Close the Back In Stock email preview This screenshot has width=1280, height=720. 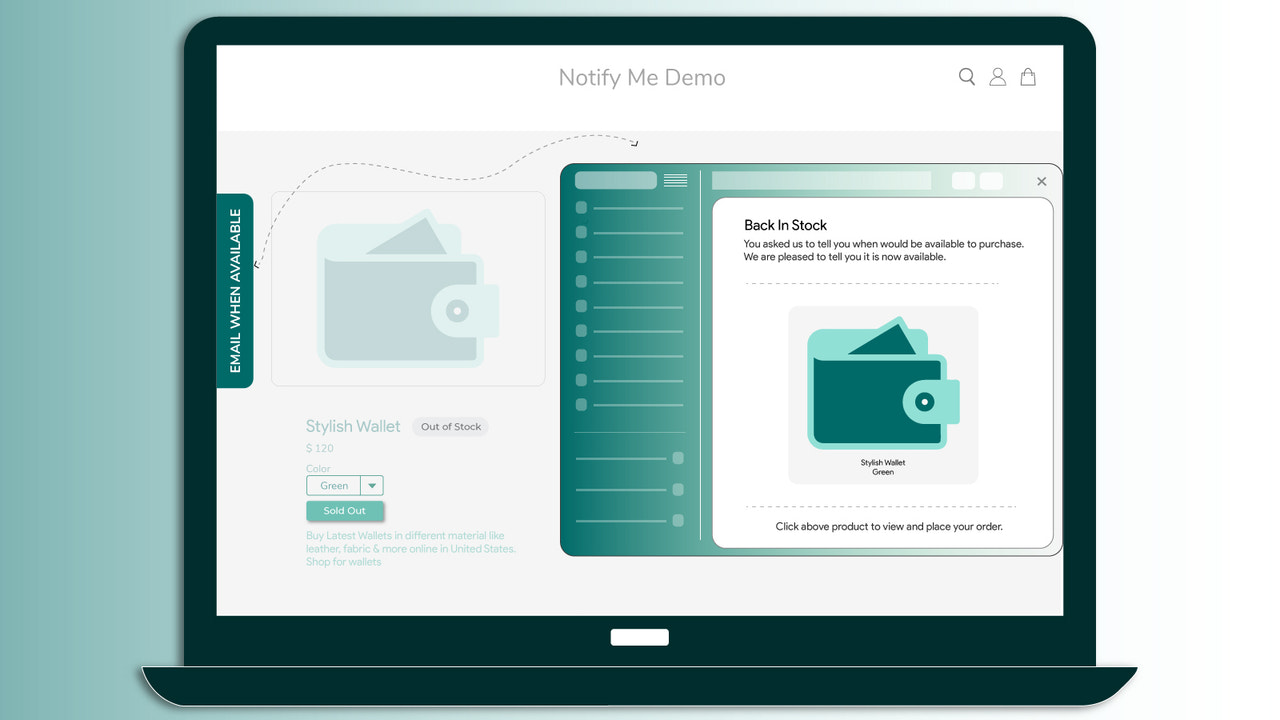(x=1041, y=181)
